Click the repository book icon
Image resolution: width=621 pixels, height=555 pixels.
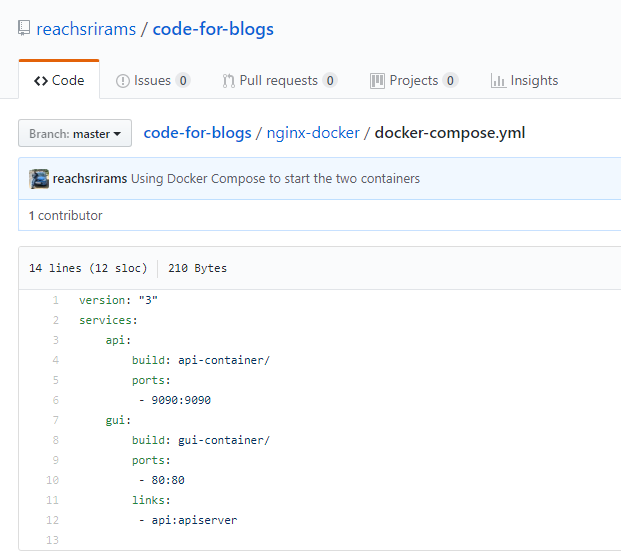click(x=24, y=29)
